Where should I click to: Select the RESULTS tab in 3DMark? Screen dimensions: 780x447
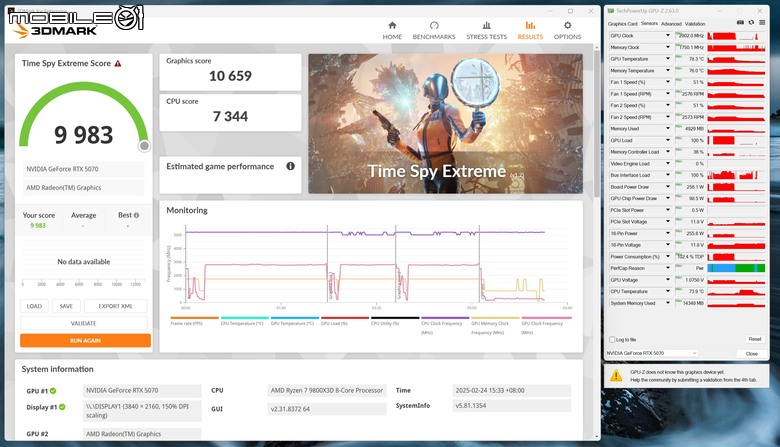pos(530,31)
